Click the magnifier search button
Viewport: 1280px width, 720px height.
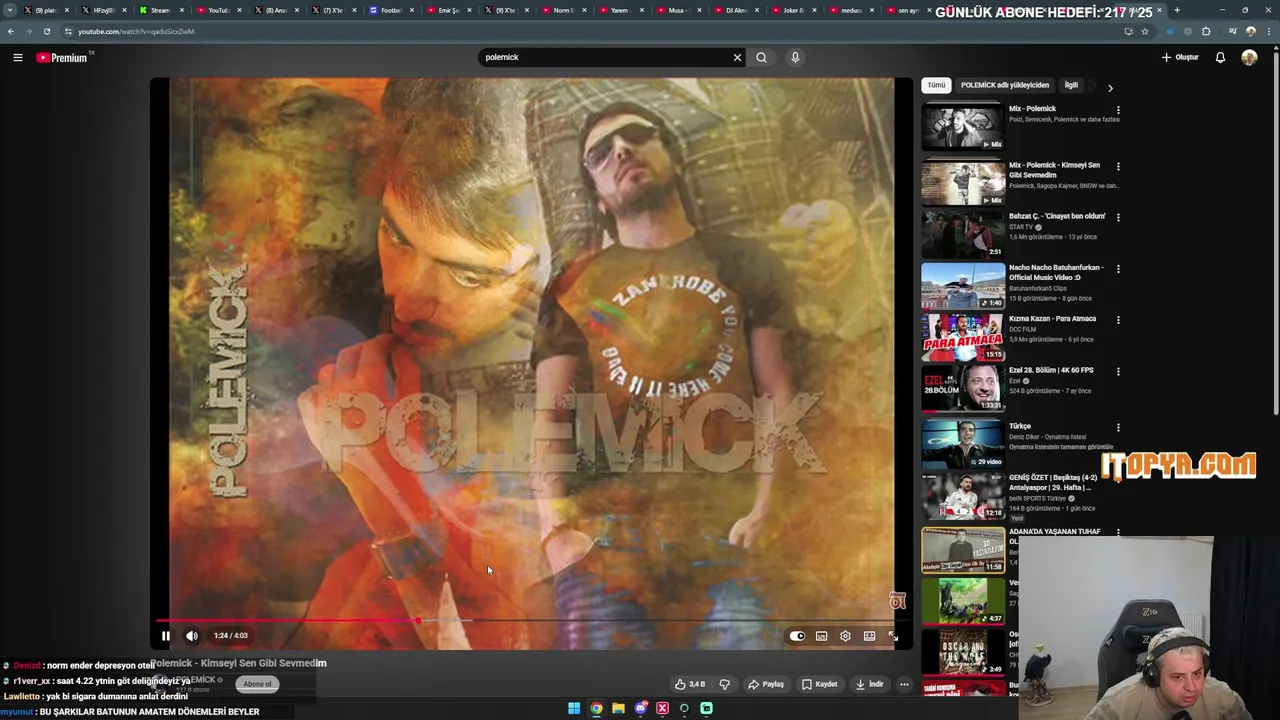[x=762, y=57]
